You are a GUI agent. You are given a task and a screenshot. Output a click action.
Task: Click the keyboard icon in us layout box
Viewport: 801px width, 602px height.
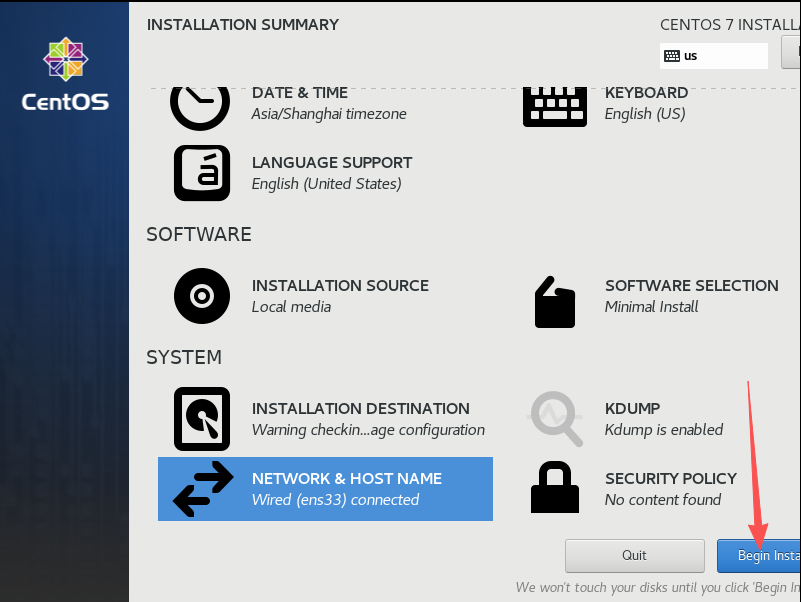(672, 56)
